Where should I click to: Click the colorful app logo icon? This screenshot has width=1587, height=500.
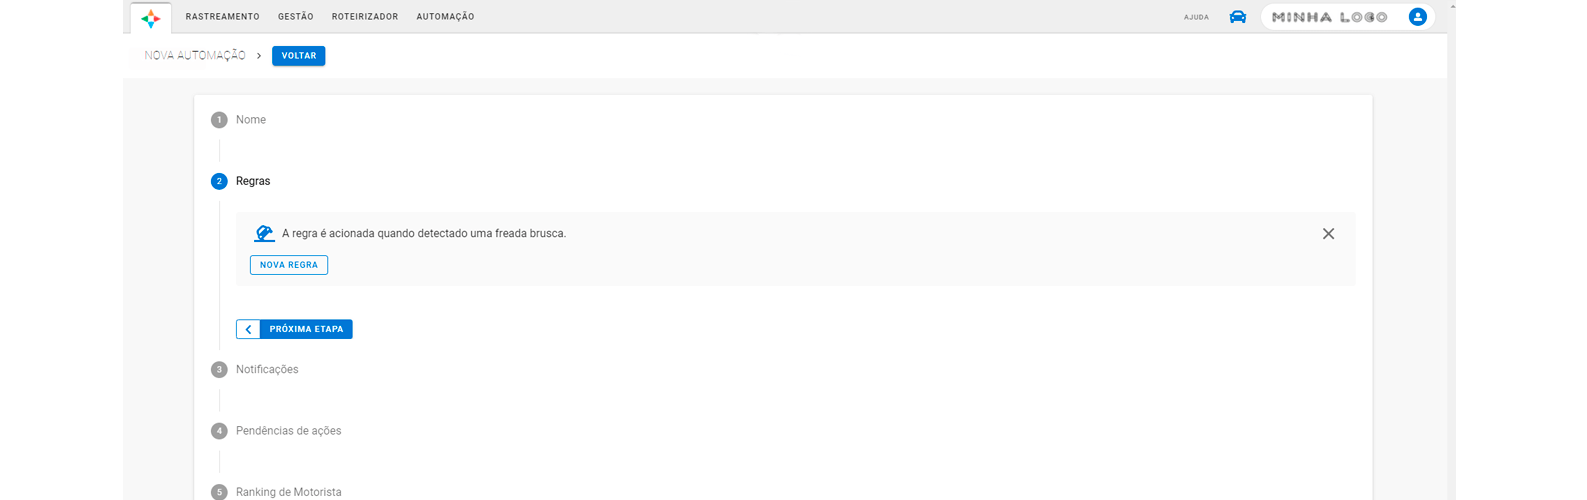[150, 18]
